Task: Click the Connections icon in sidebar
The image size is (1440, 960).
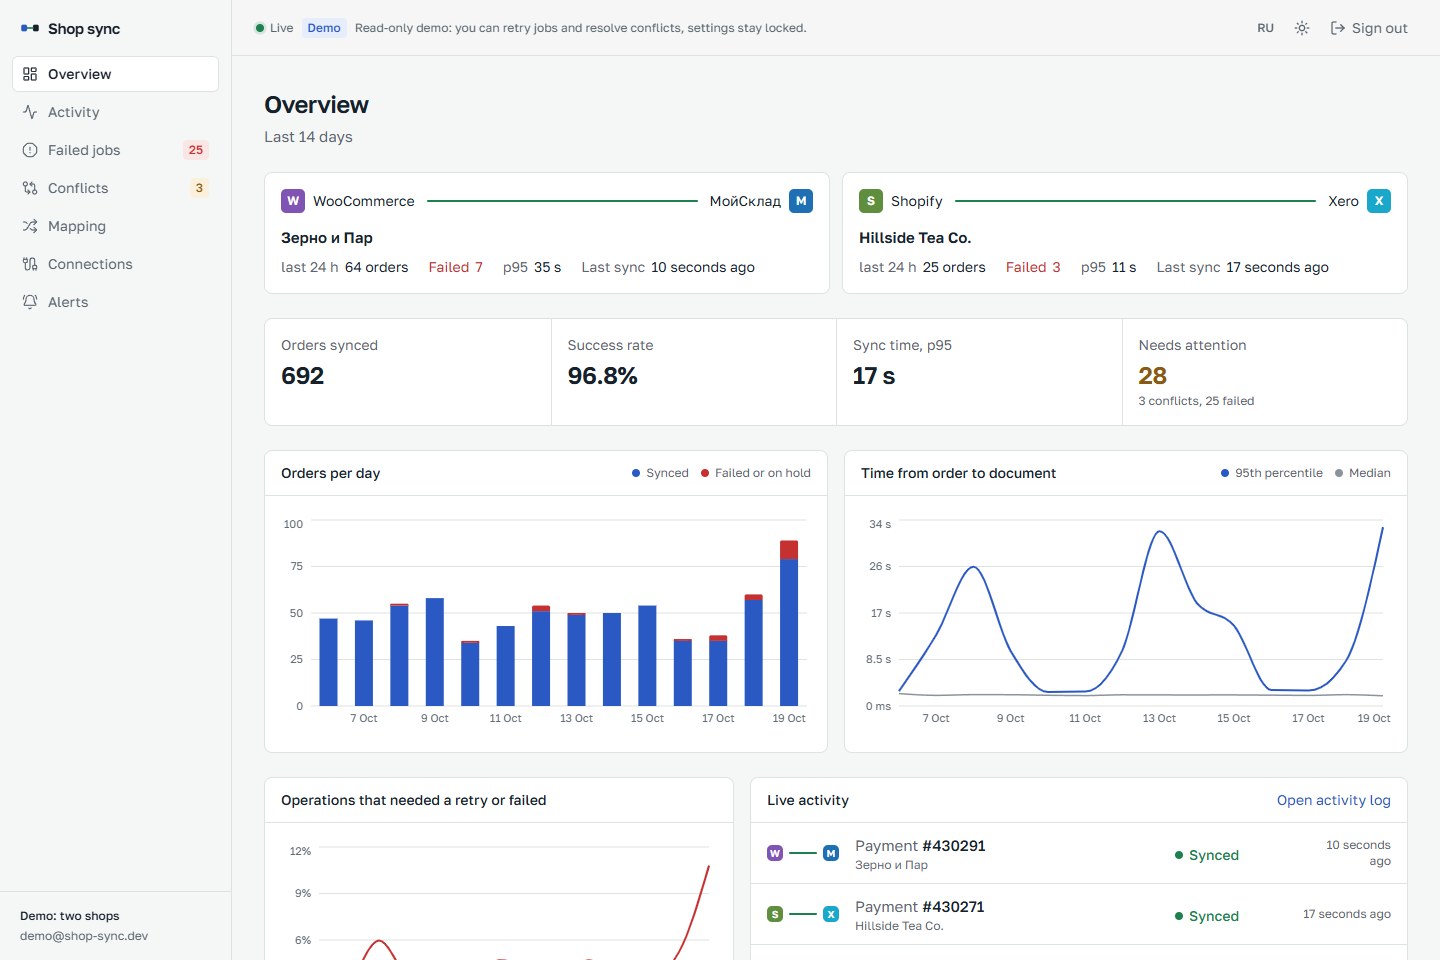Action: tap(30, 264)
